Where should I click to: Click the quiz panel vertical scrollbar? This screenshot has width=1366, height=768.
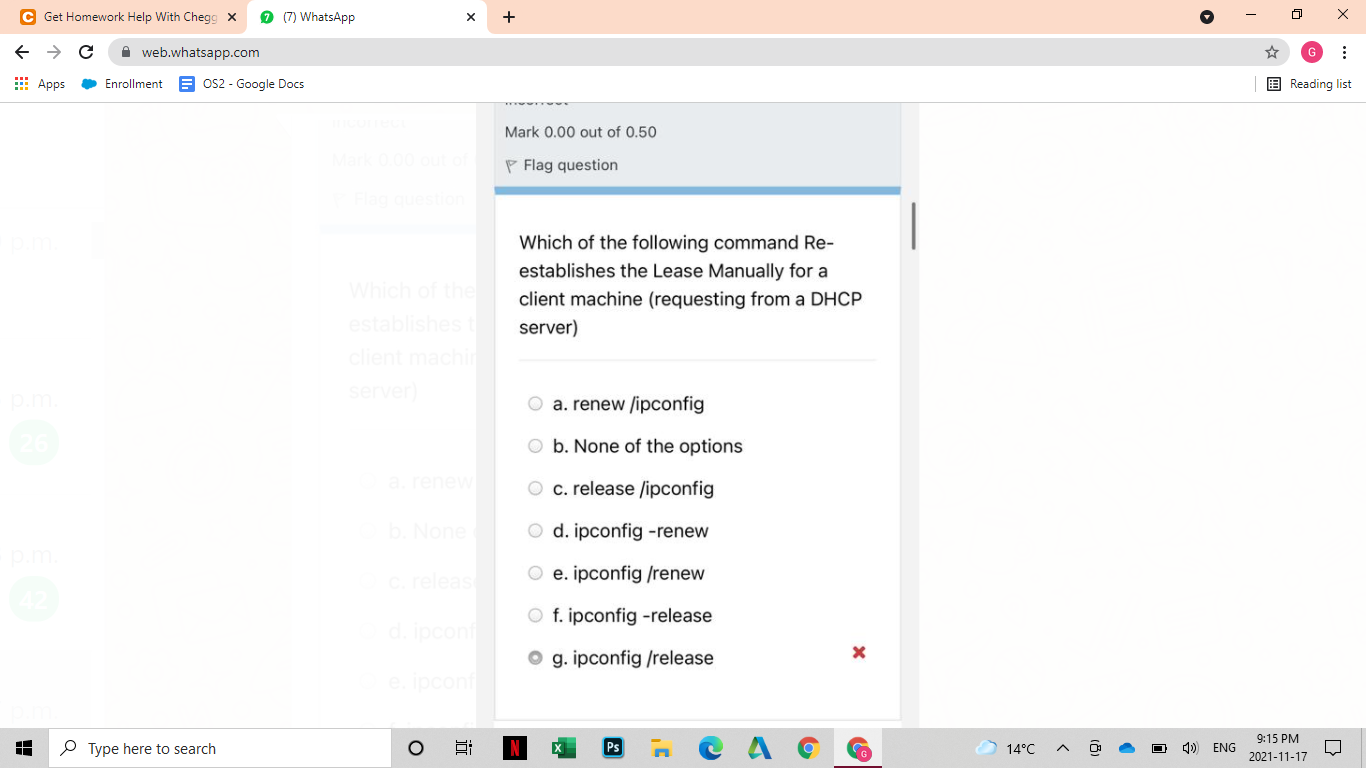(913, 225)
